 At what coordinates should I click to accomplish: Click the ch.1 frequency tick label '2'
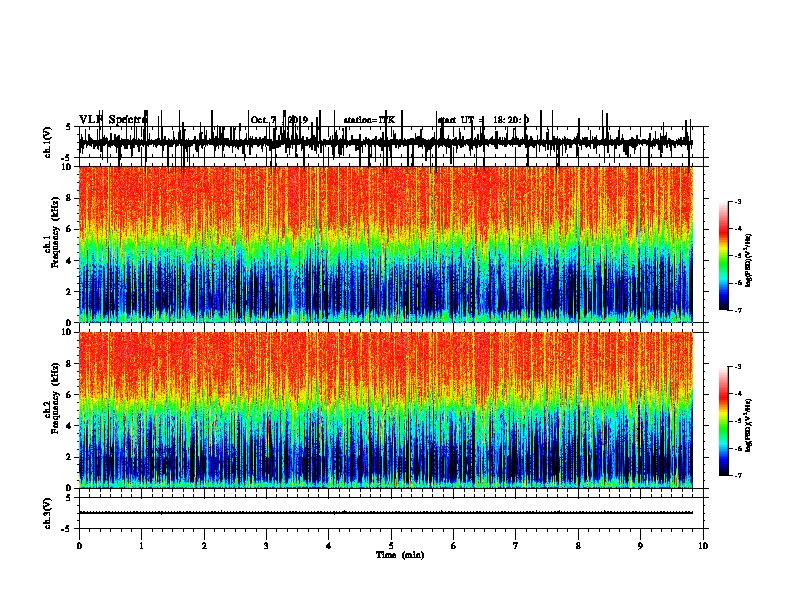tap(70, 291)
